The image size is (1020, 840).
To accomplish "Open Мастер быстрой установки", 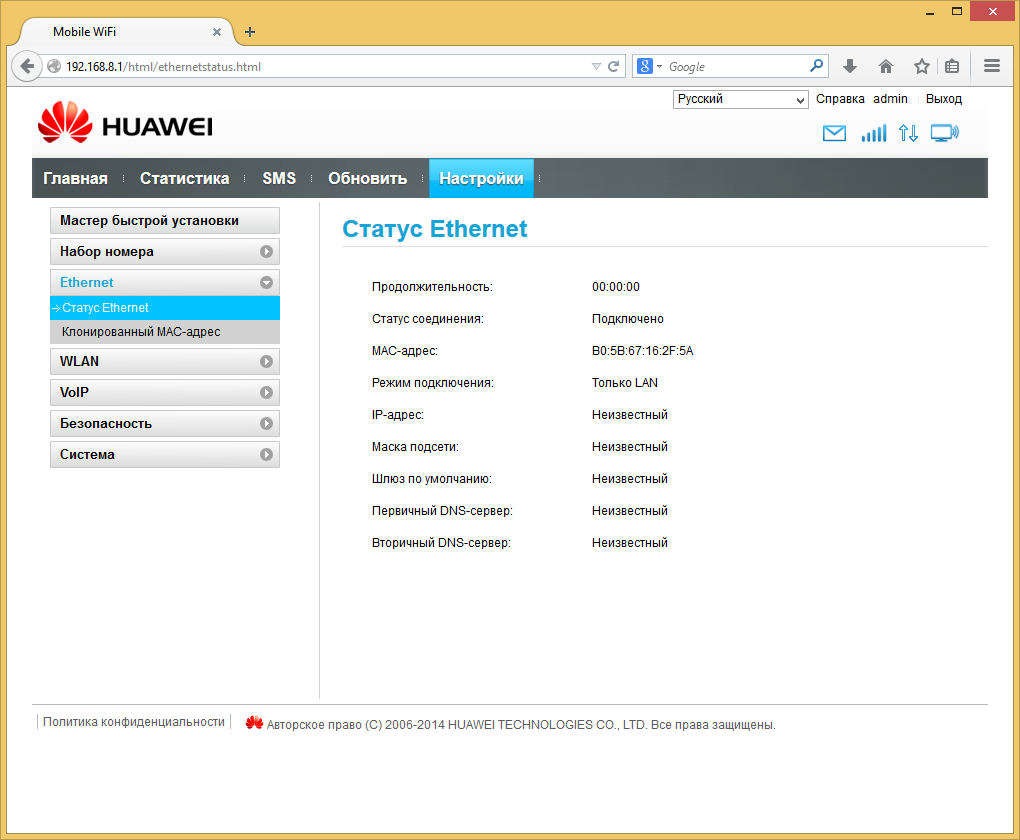I will [x=165, y=221].
